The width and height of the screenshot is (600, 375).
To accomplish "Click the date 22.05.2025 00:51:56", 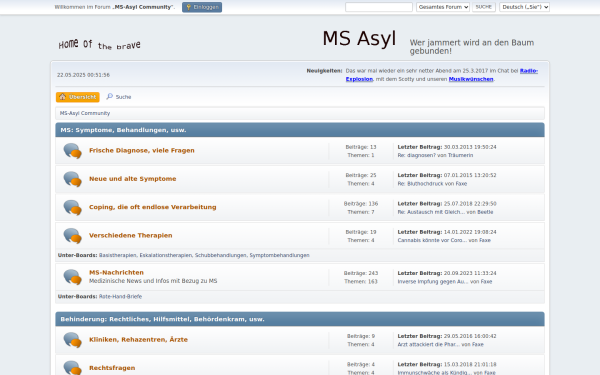I will (x=83, y=75).
